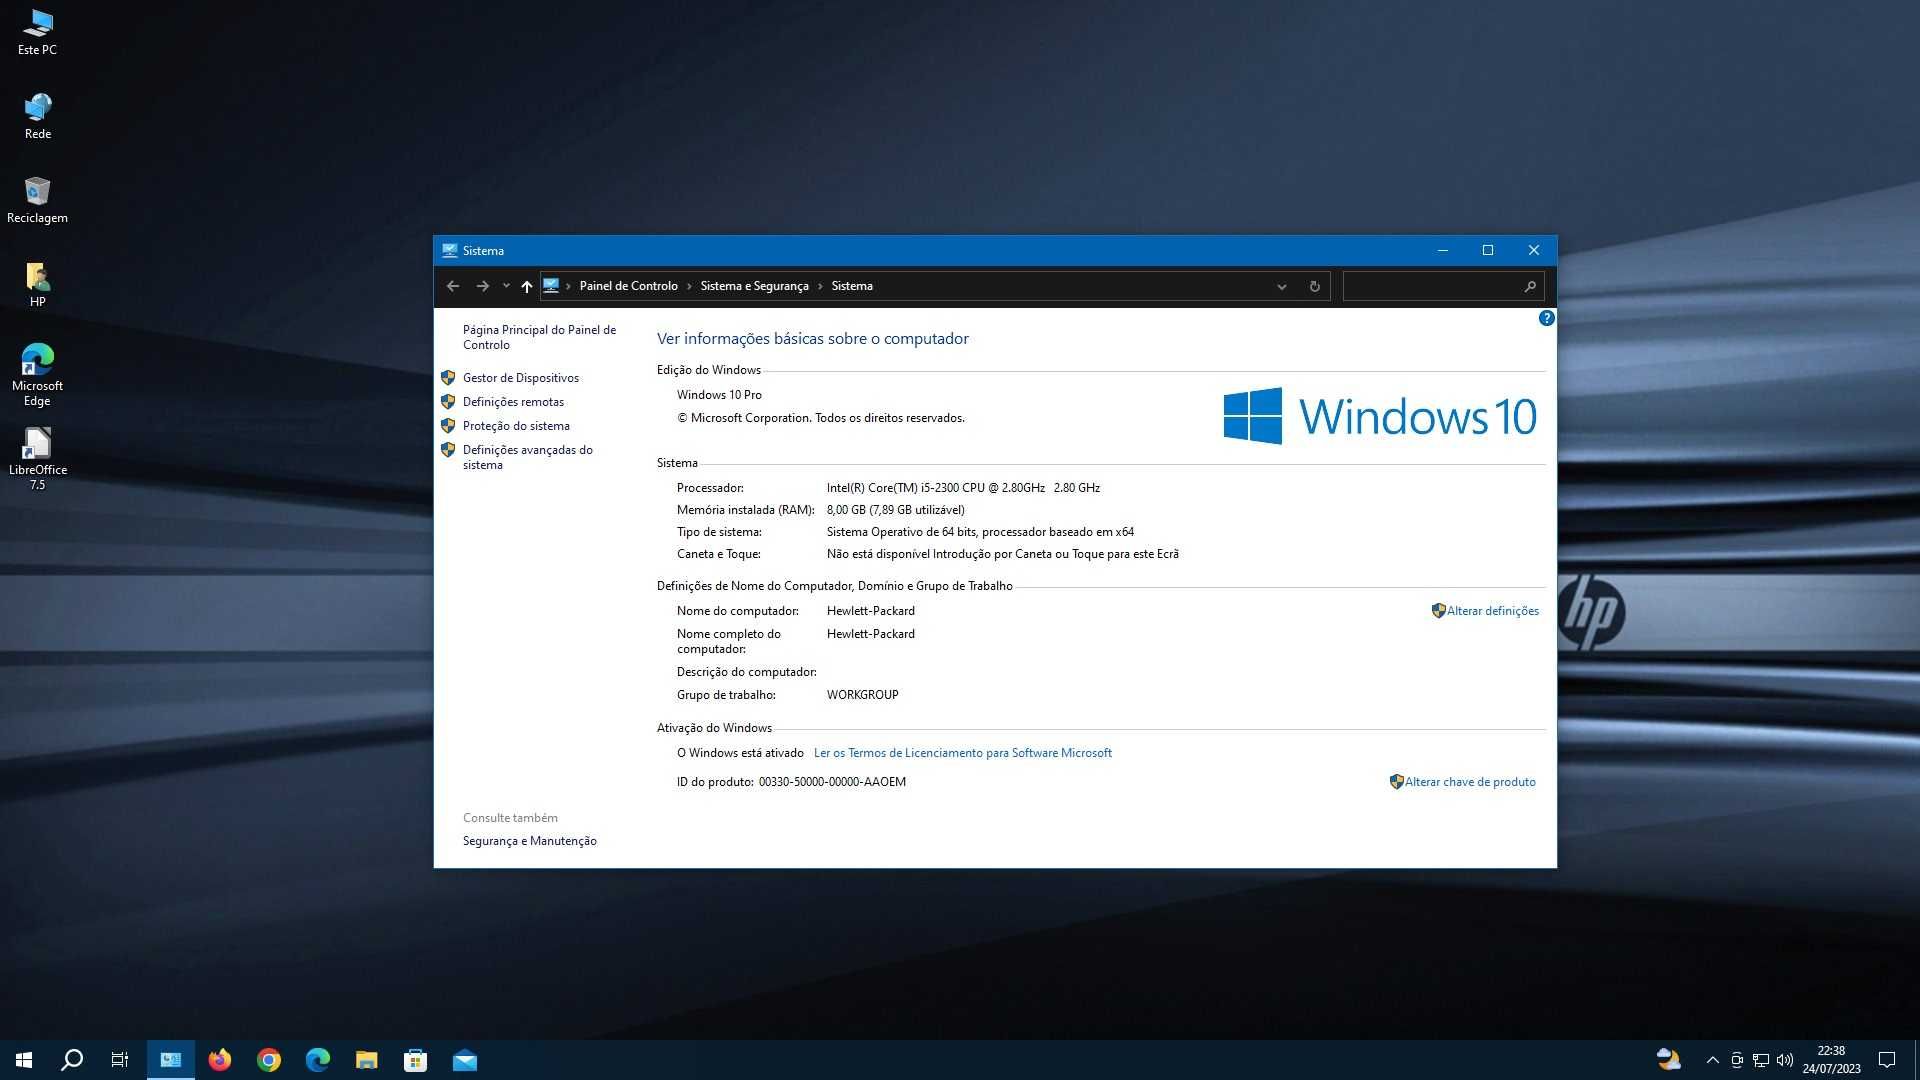Launch Firefox from taskbar
Viewport: 1920px width, 1080px height.
[x=220, y=1060]
